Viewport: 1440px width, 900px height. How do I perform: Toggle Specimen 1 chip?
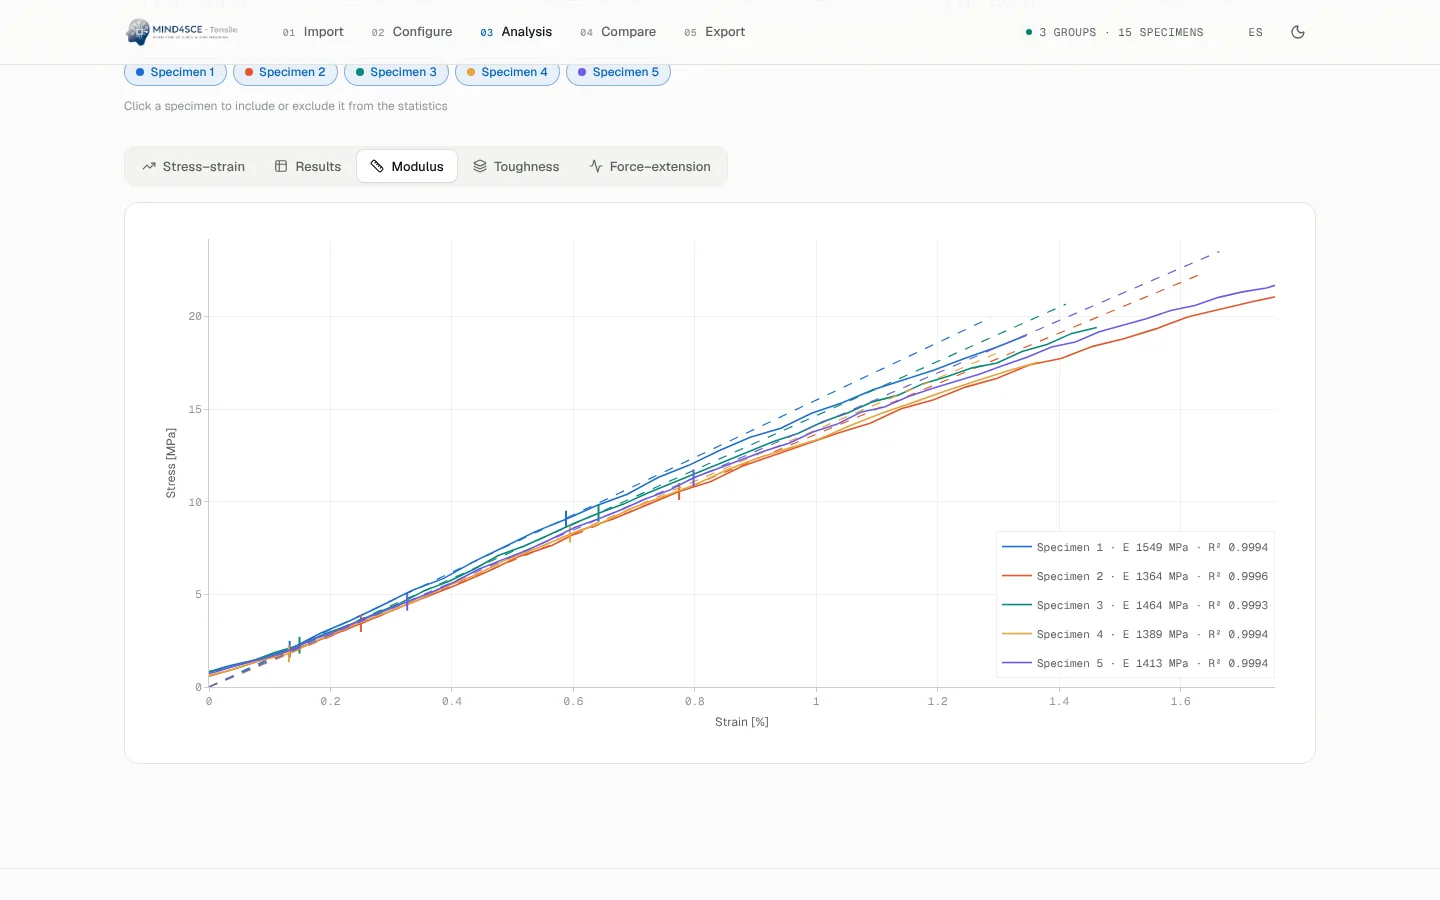tap(175, 72)
